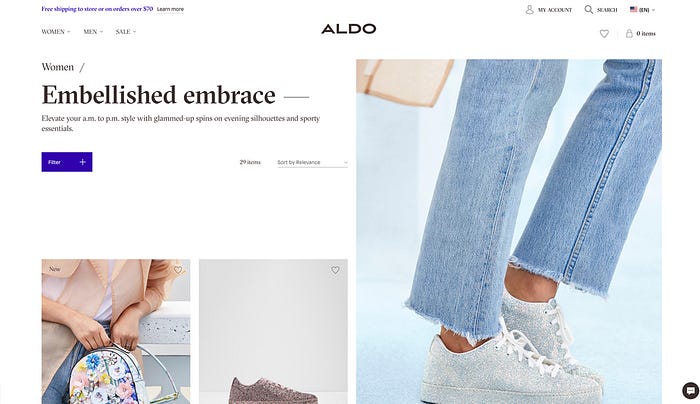Open the My Account user icon
700x404 pixels.
click(529, 9)
